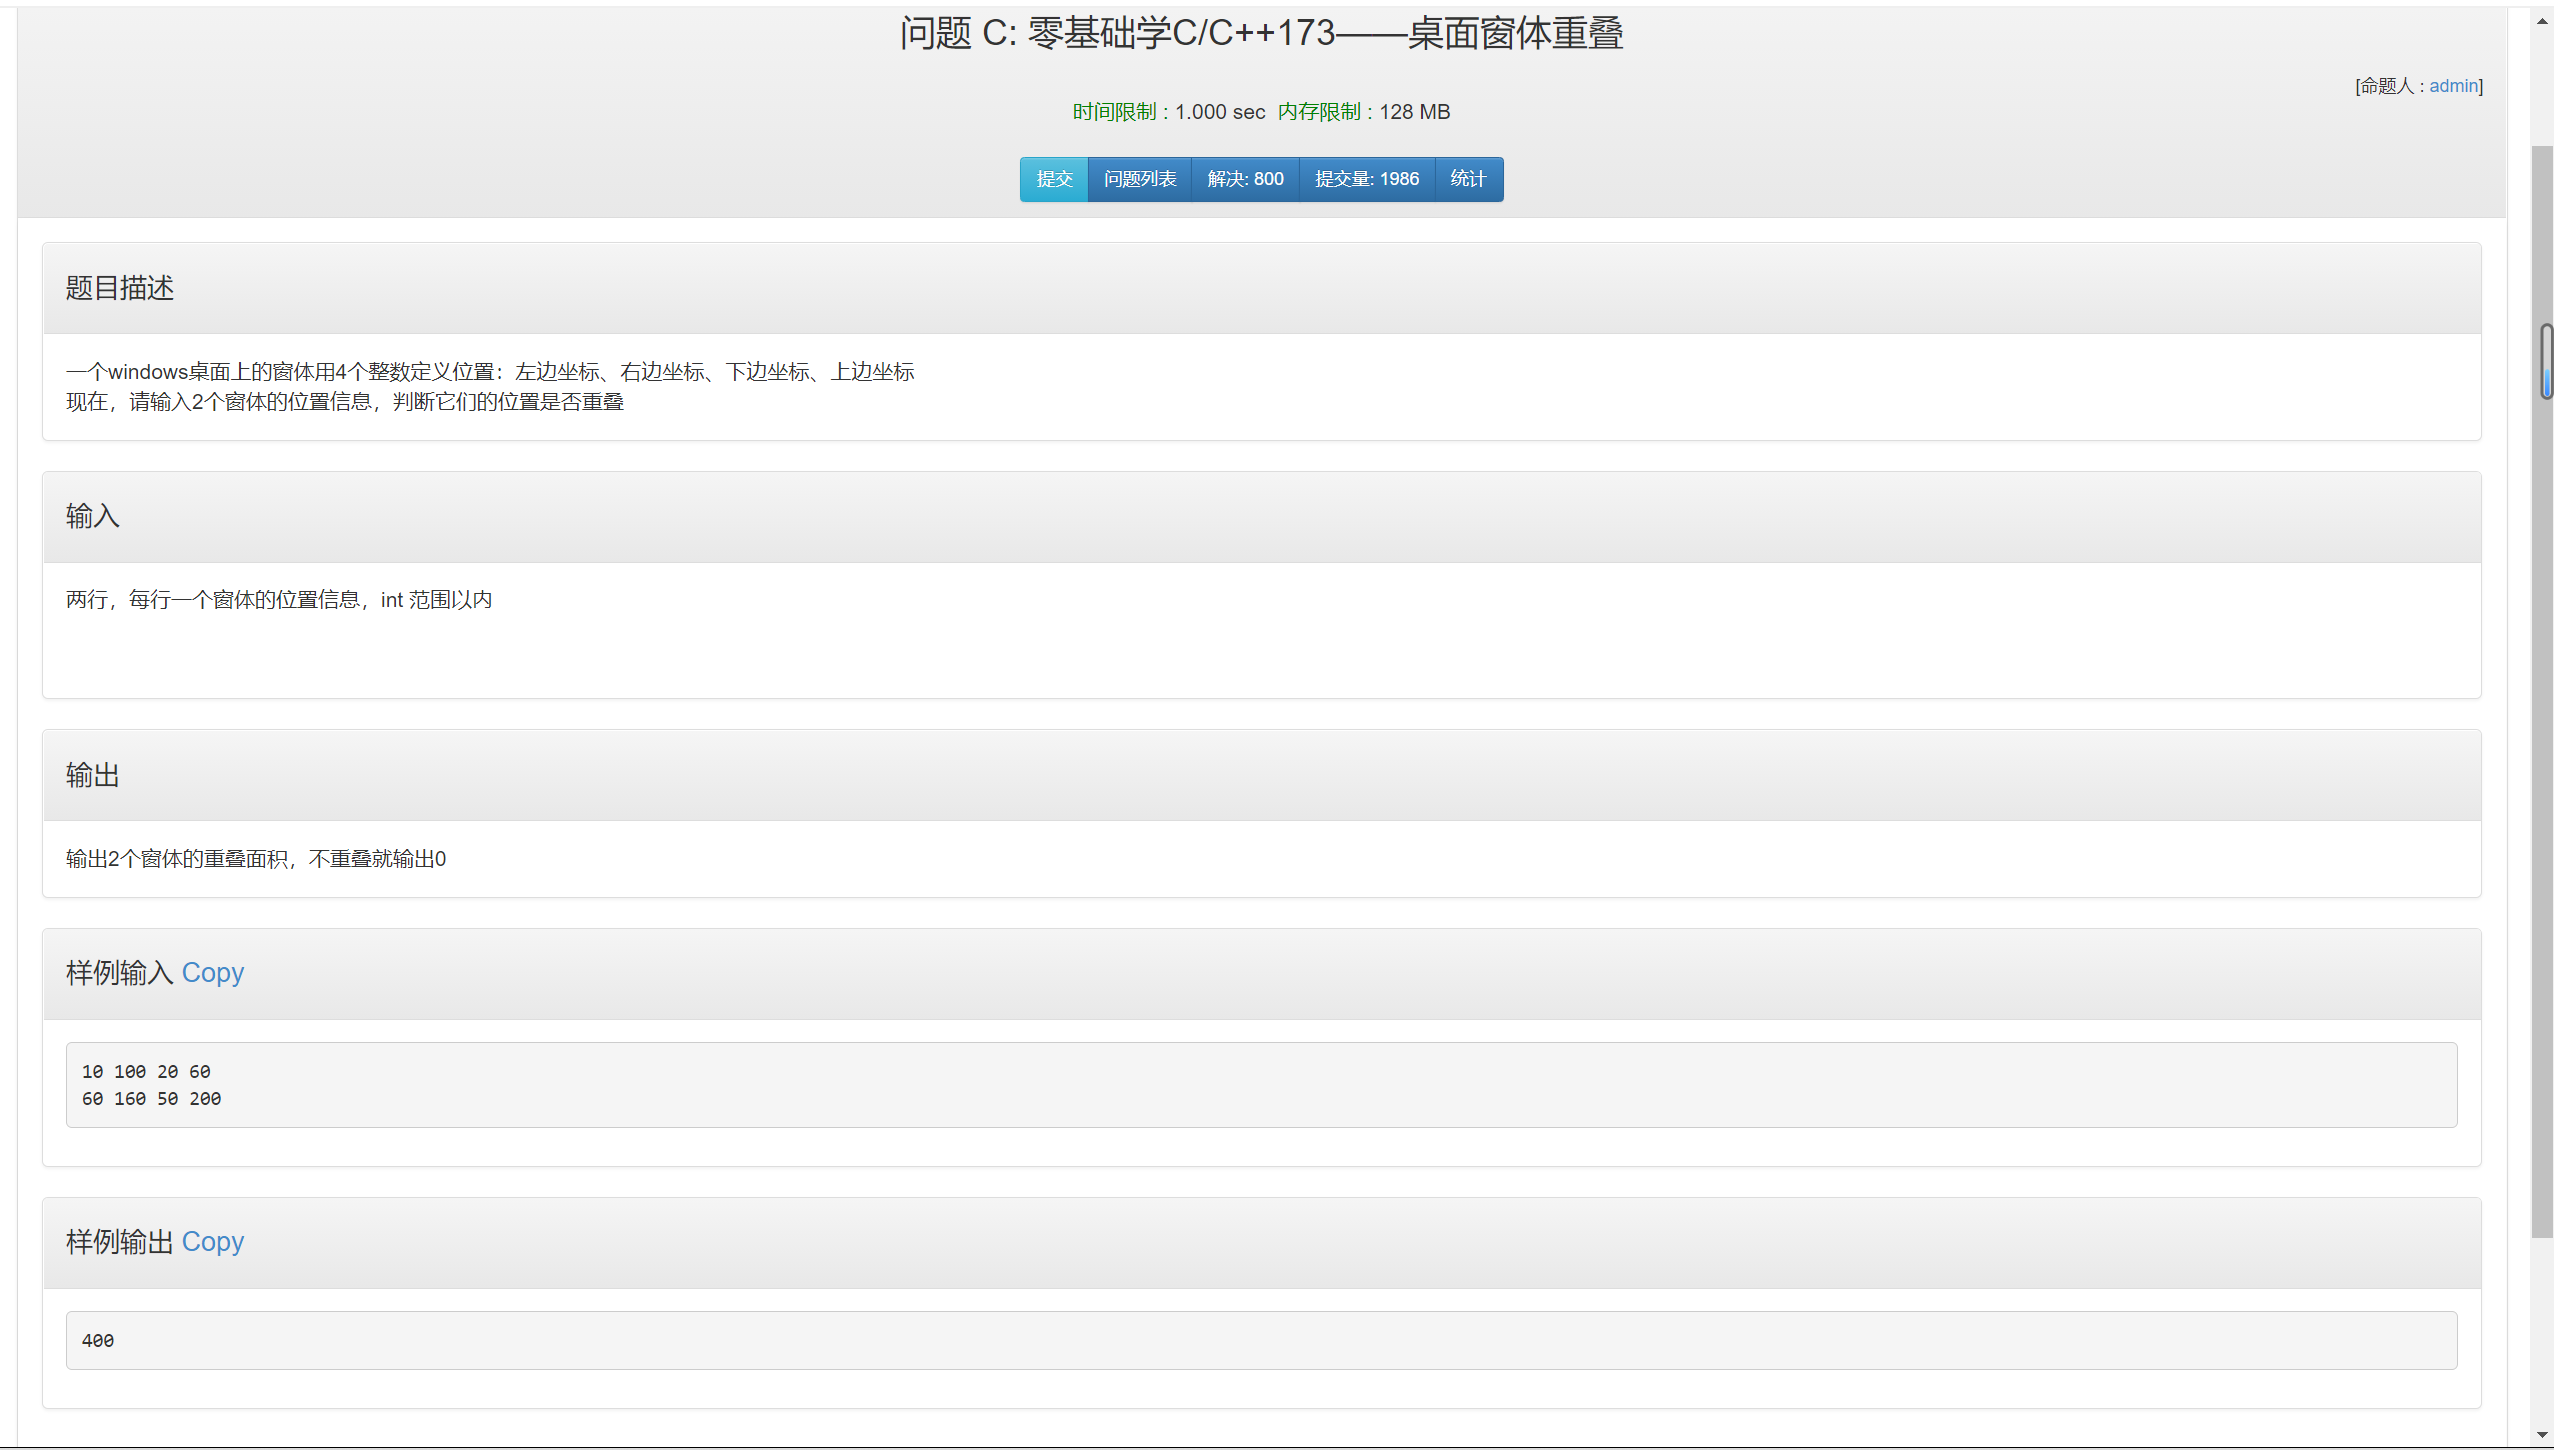Click the green 时间限制 label

click(1114, 112)
